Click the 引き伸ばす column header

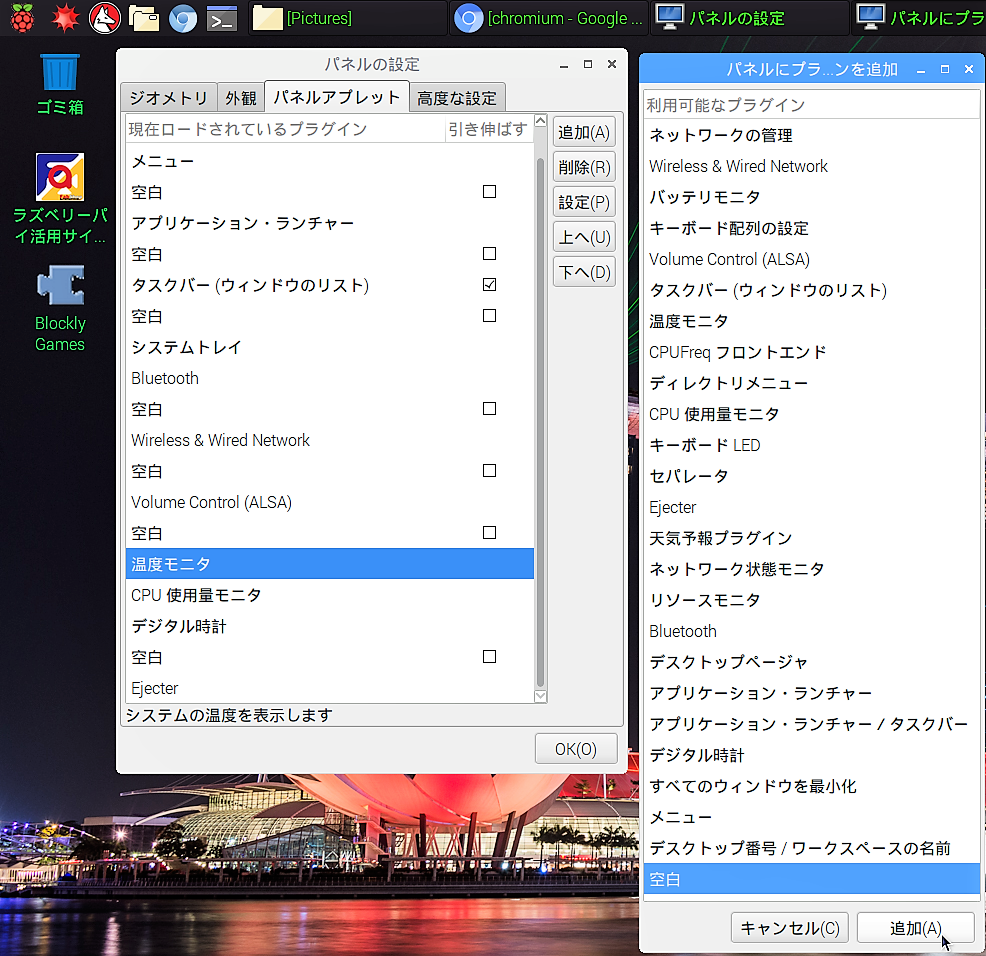pos(489,129)
